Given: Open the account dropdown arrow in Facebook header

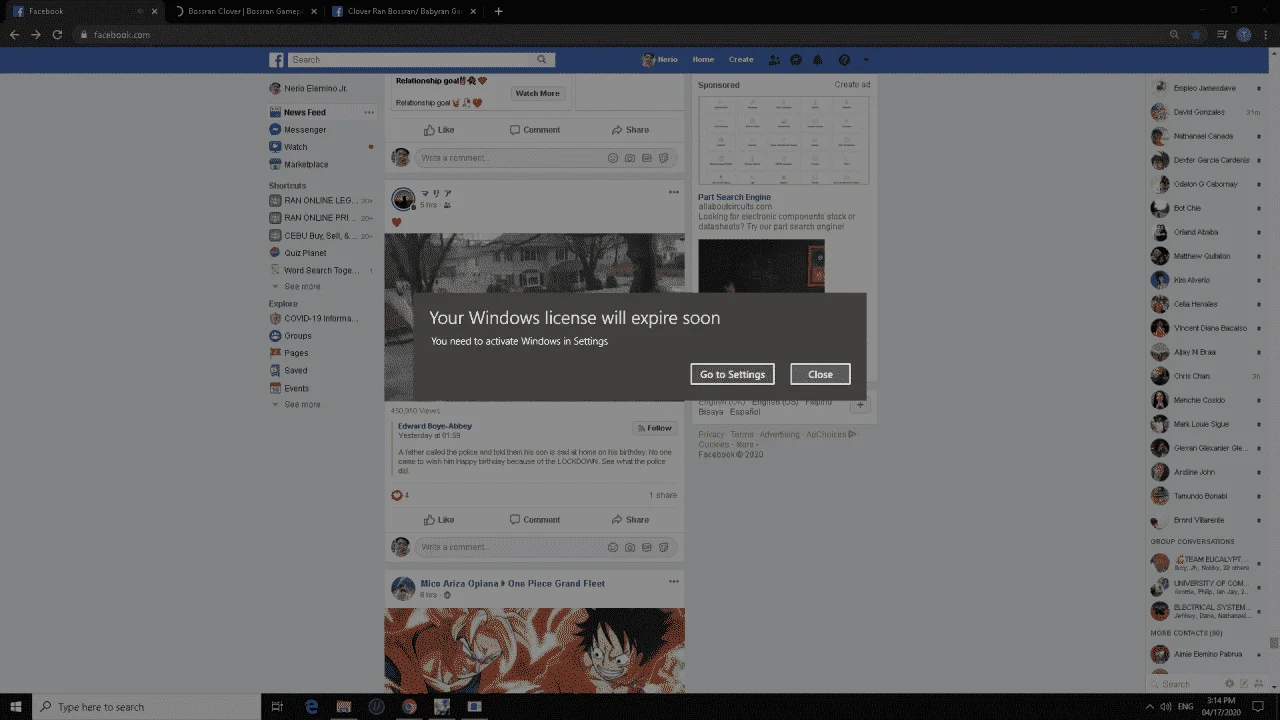Looking at the screenshot, I should click(x=866, y=60).
